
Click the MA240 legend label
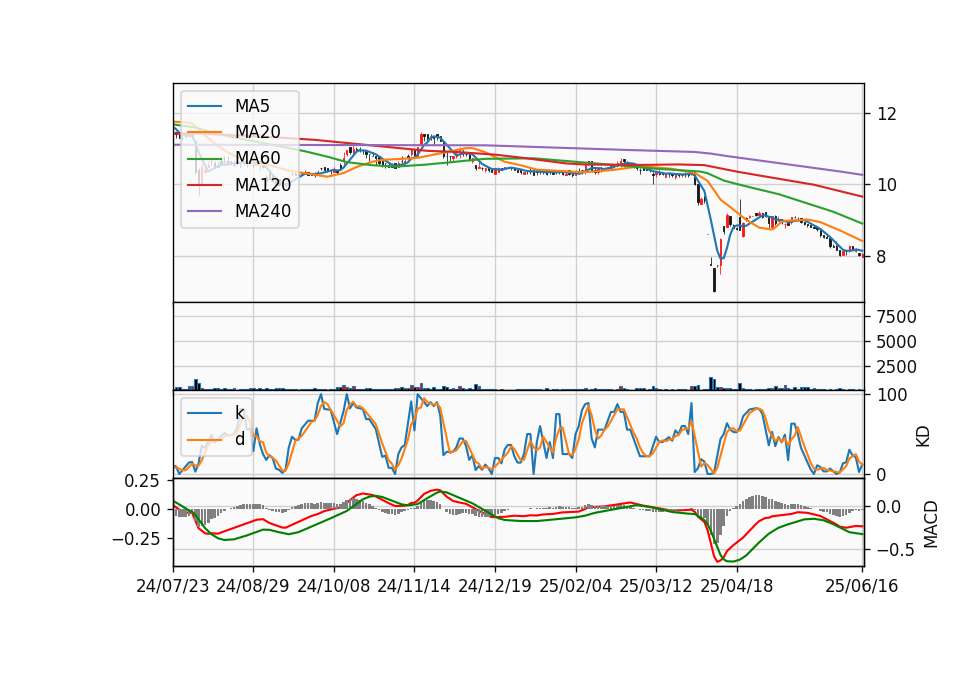[x=263, y=211]
